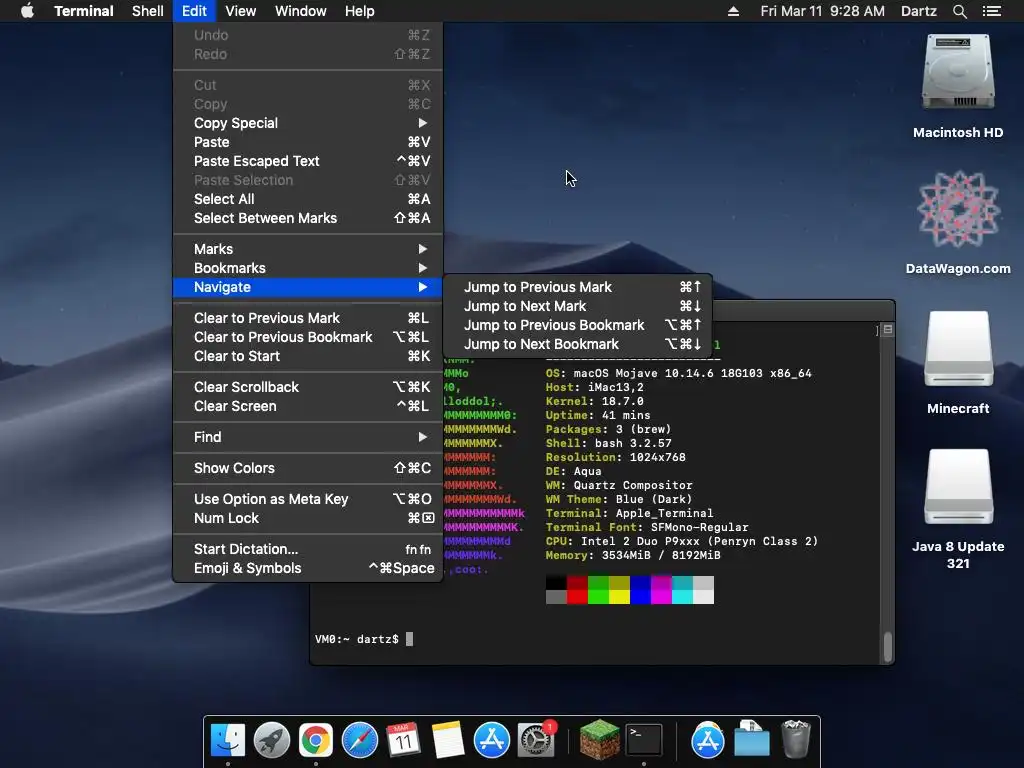Choose Clear to Previous Bookmark
1024x768 pixels.
click(x=308, y=336)
